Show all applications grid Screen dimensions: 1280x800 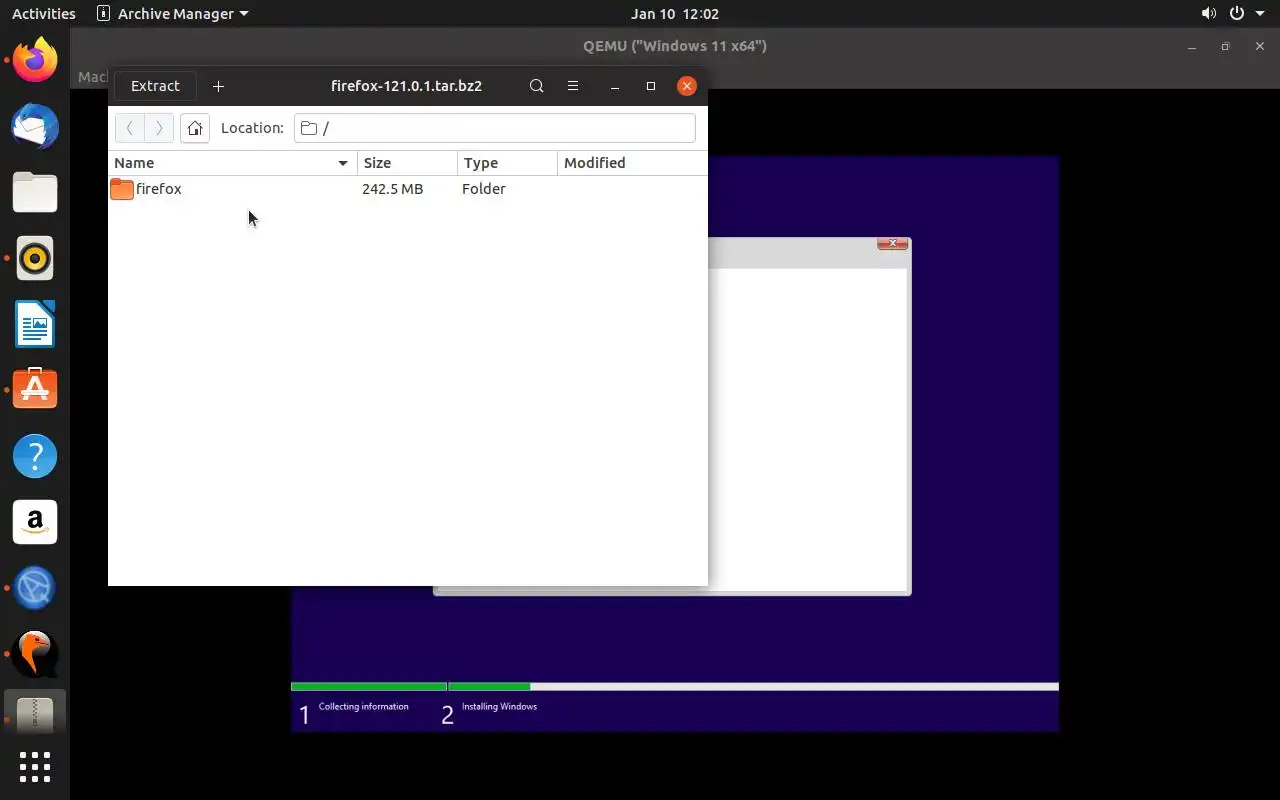pyautogui.click(x=35, y=767)
